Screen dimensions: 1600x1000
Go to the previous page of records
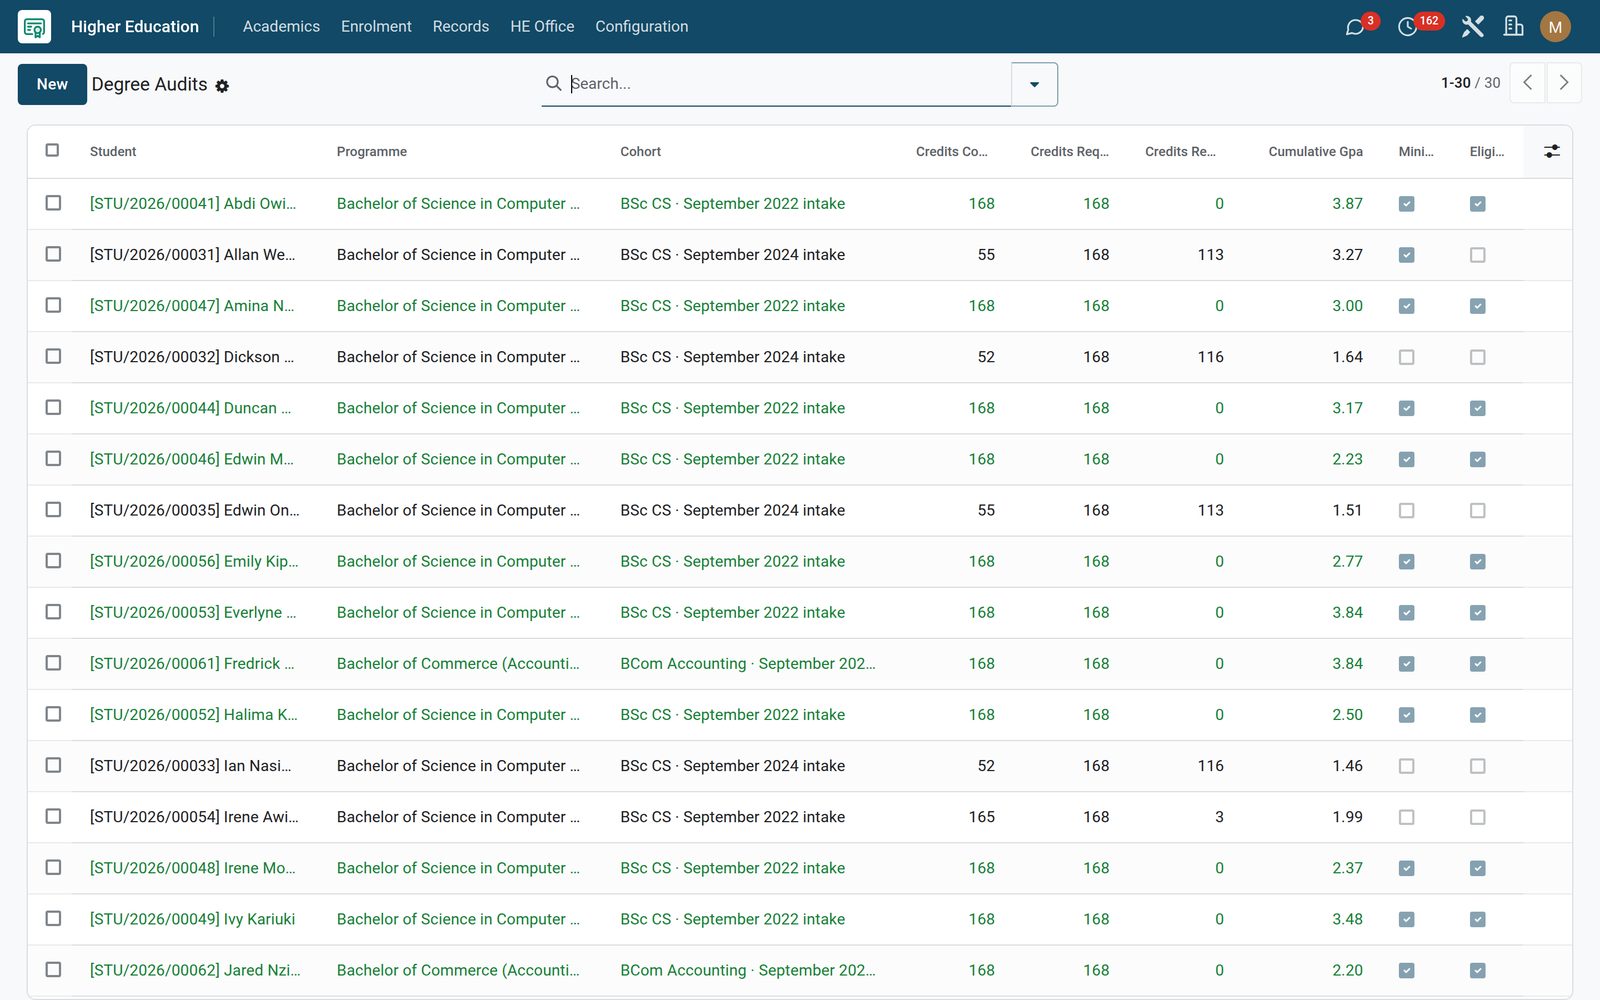point(1527,83)
